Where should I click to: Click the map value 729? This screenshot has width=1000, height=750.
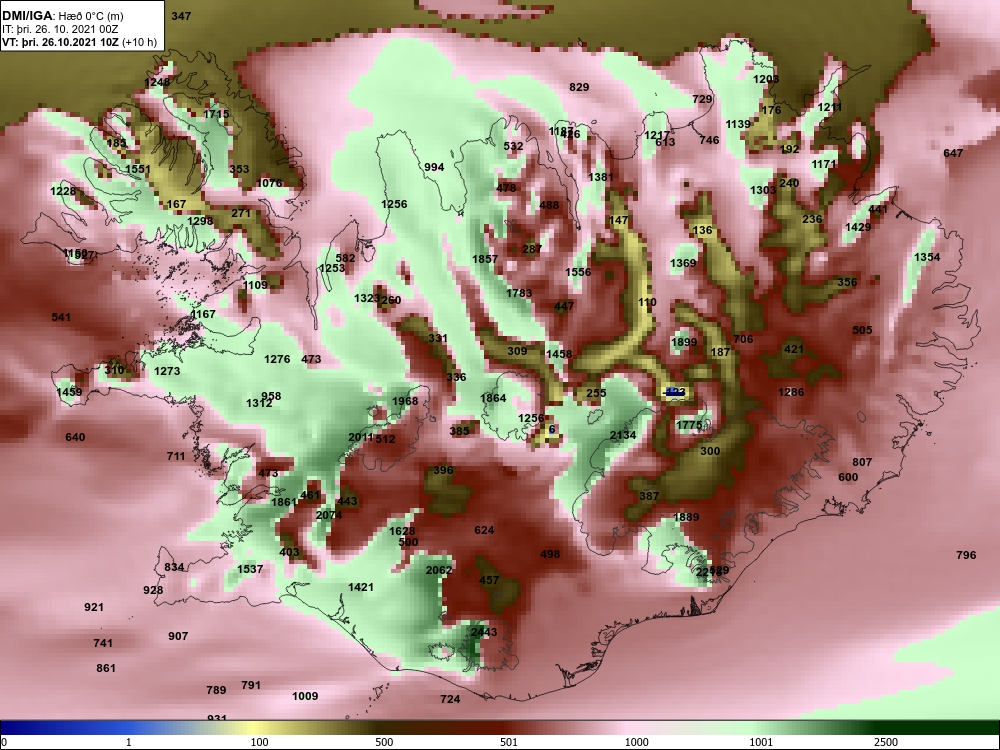[x=702, y=99]
